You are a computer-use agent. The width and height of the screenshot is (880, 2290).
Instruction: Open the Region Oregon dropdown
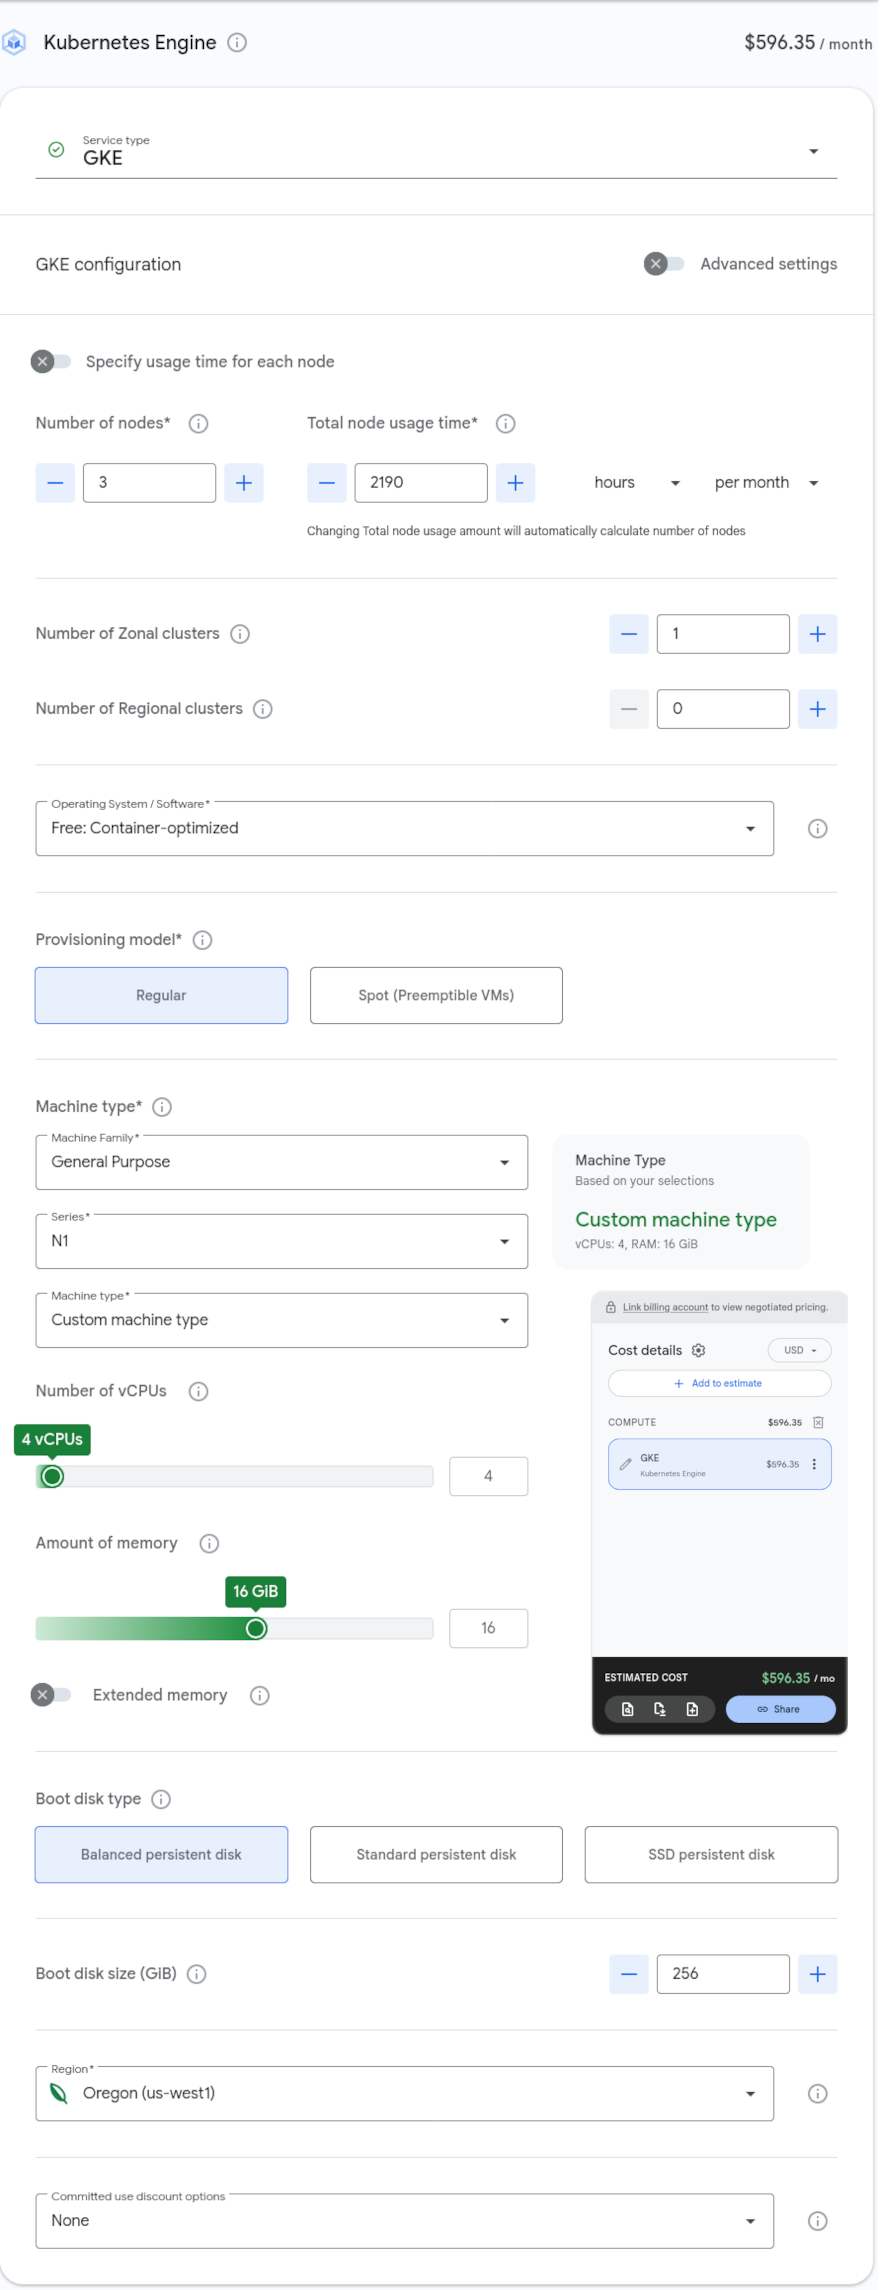pos(405,2094)
